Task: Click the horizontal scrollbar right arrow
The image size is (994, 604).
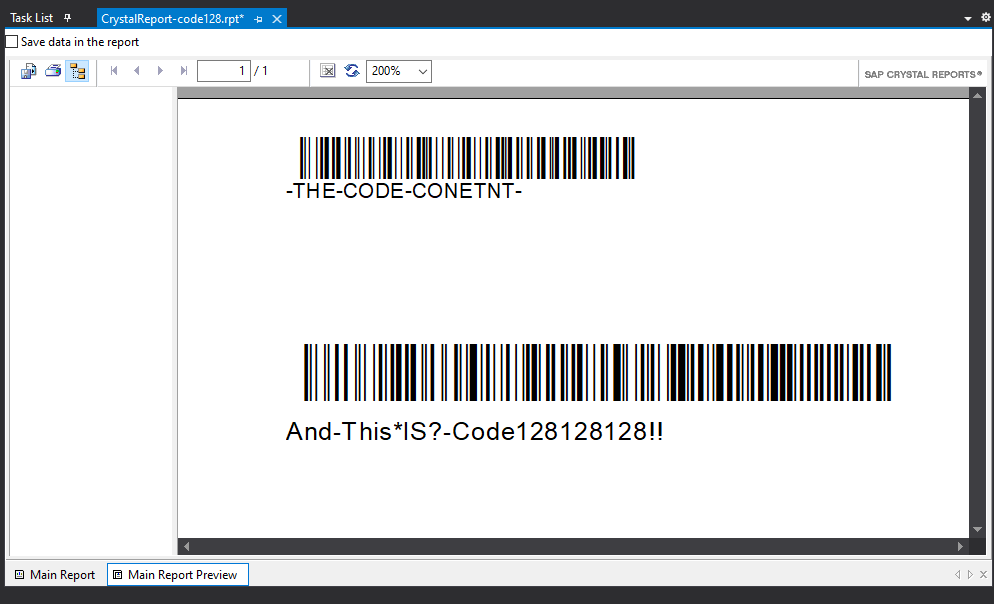Action: coord(960,546)
